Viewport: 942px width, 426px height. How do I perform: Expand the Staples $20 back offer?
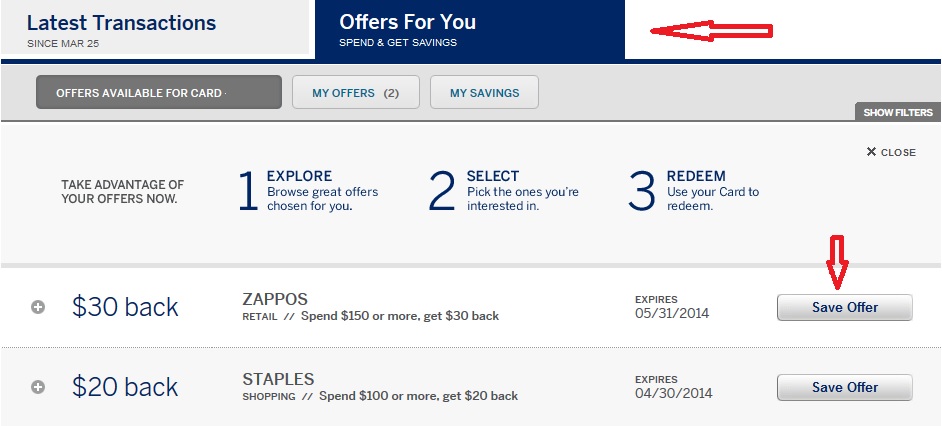point(38,387)
